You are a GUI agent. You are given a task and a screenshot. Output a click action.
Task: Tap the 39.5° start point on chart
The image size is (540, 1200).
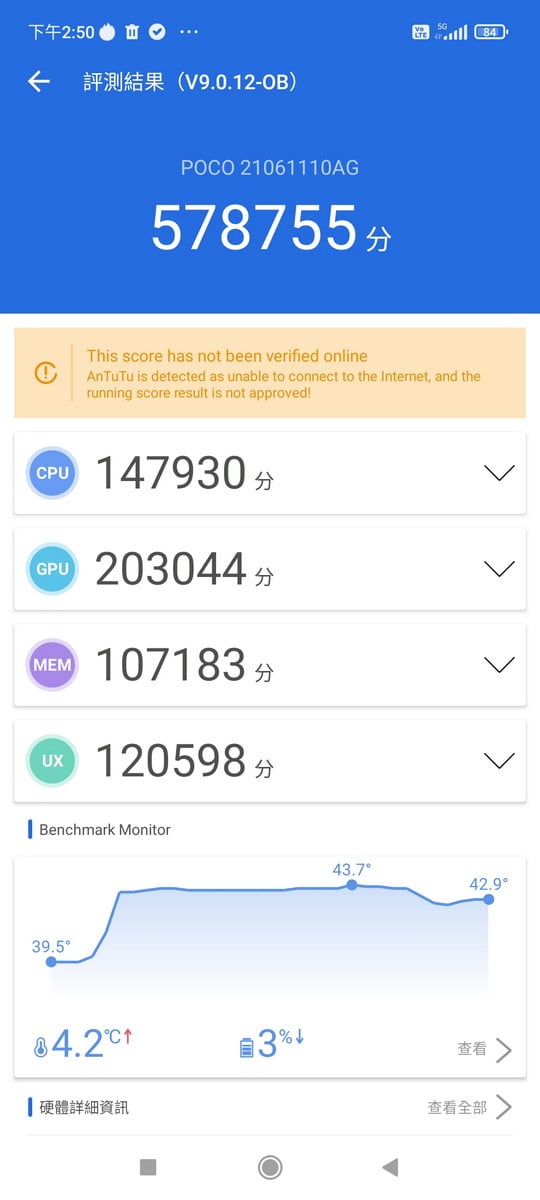(51, 961)
